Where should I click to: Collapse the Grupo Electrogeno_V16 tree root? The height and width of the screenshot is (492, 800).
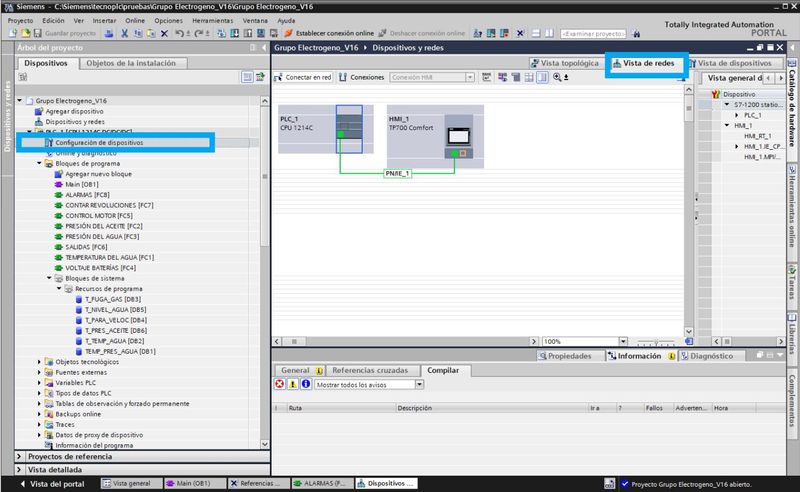click(x=20, y=101)
